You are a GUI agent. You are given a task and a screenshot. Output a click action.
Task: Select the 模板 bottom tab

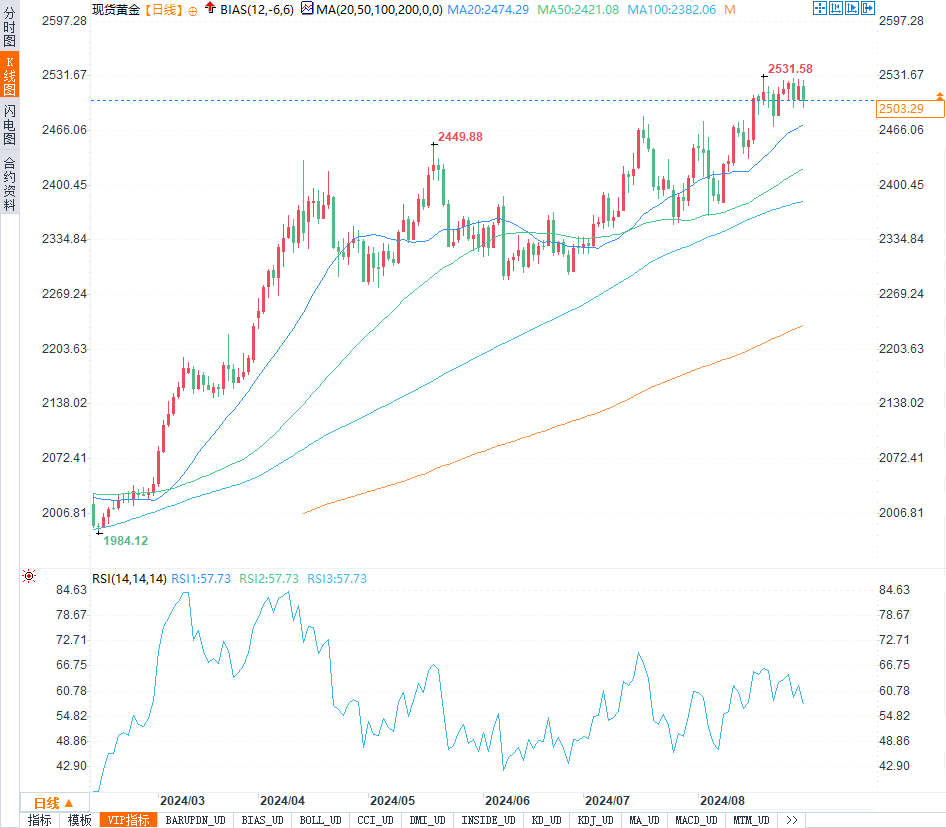point(79,820)
